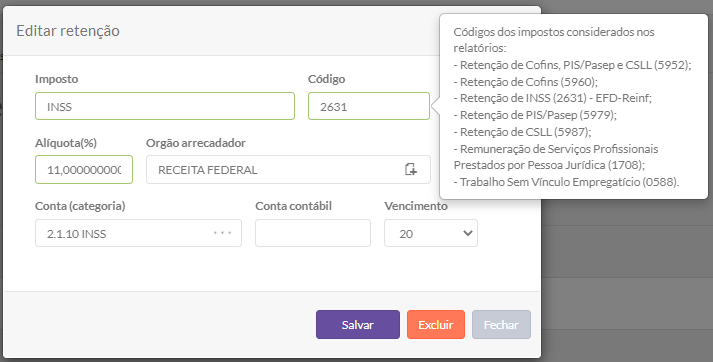Click the Retenção de INSS (2631) tooltip line
Image resolution: width=713 pixels, height=362 pixels.
pyautogui.click(x=552, y=98)
